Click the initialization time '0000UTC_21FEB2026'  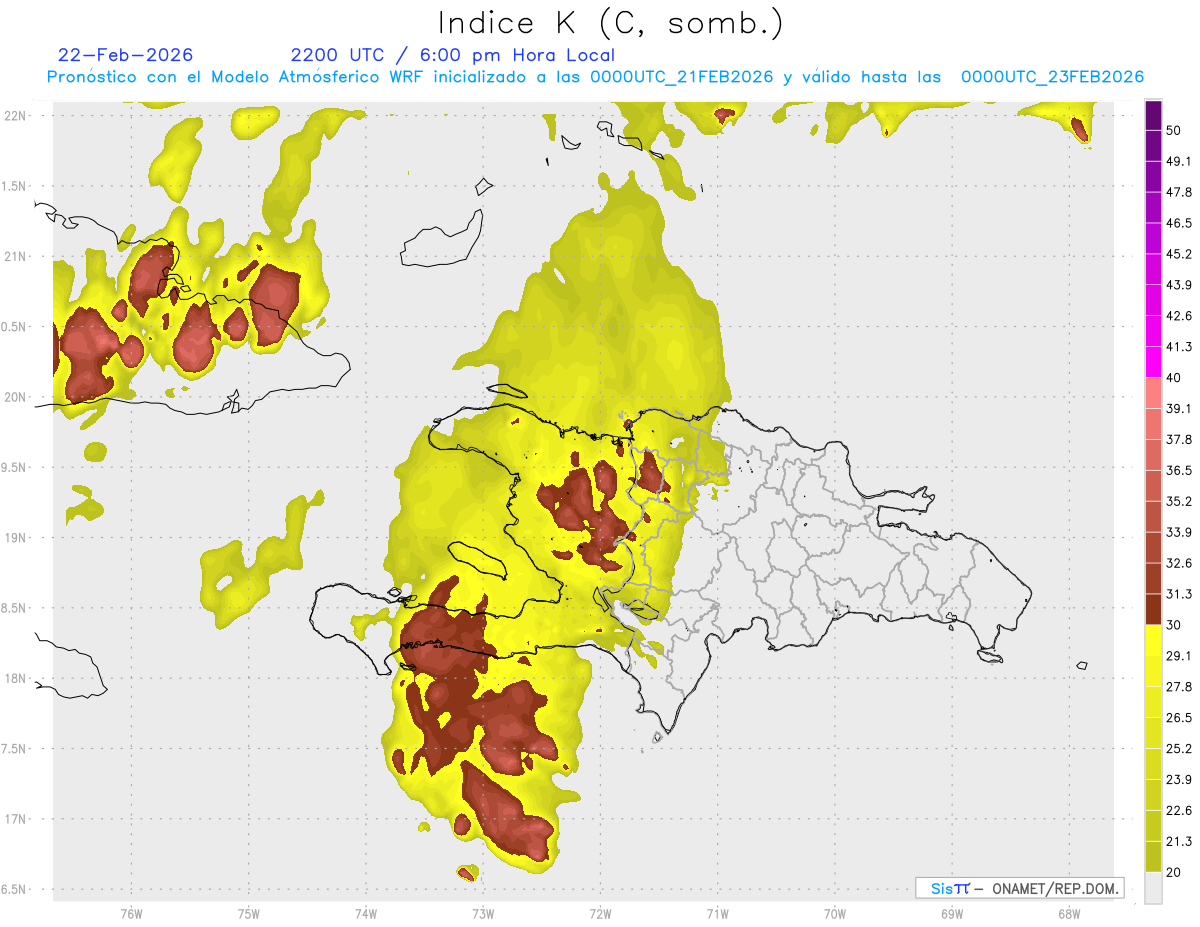click(x=682, y=77)
